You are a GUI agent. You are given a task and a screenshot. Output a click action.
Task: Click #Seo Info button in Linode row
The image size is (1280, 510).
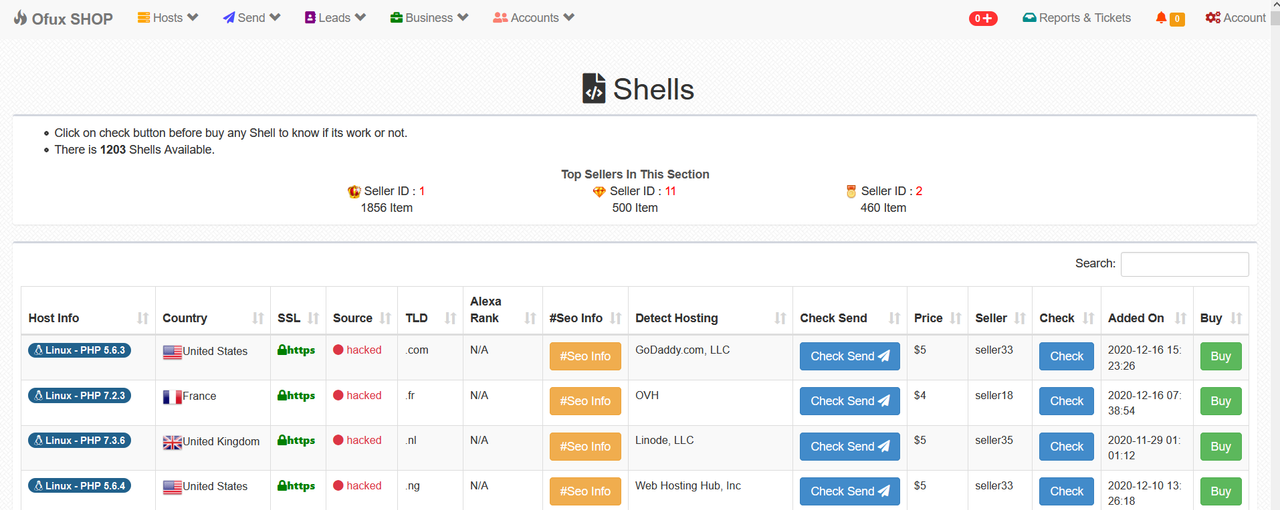click(585, 446)
